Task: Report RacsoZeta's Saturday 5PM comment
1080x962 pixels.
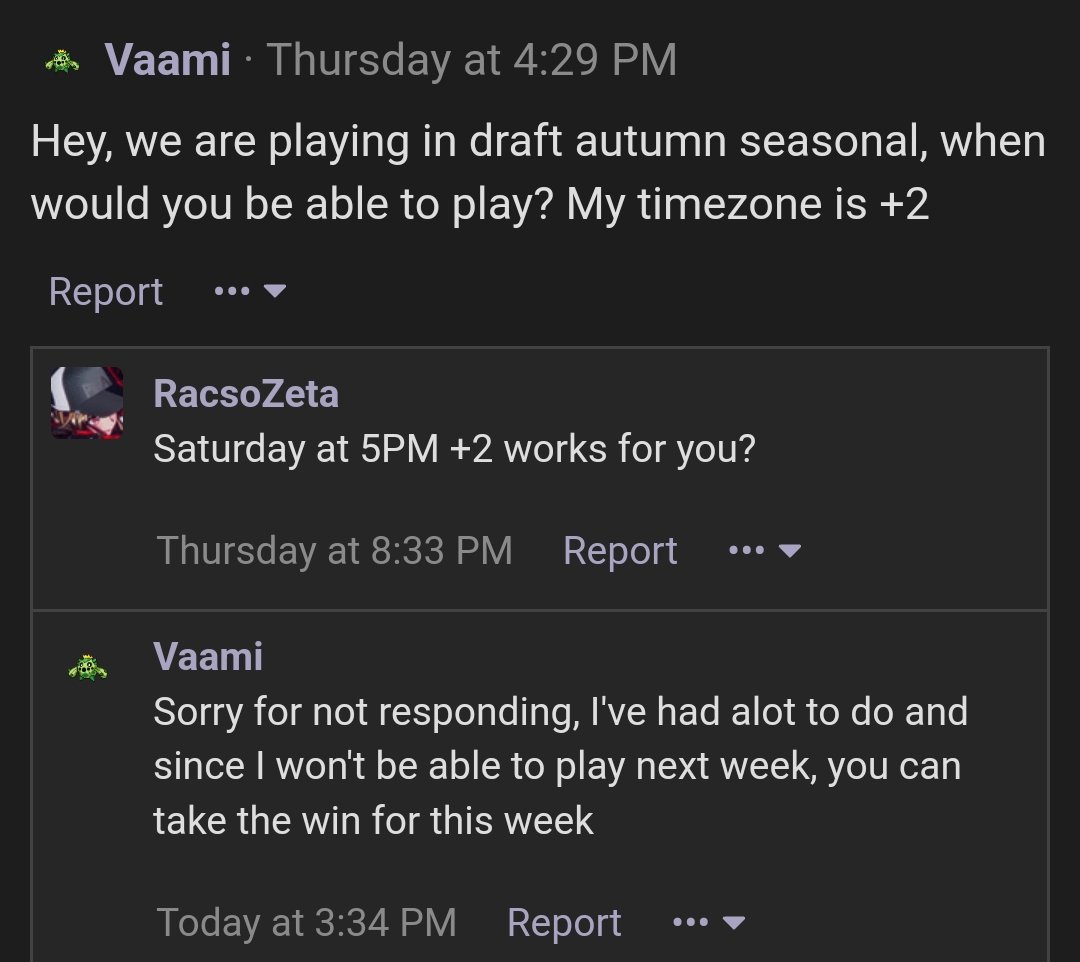Action: tap(620, 550)
